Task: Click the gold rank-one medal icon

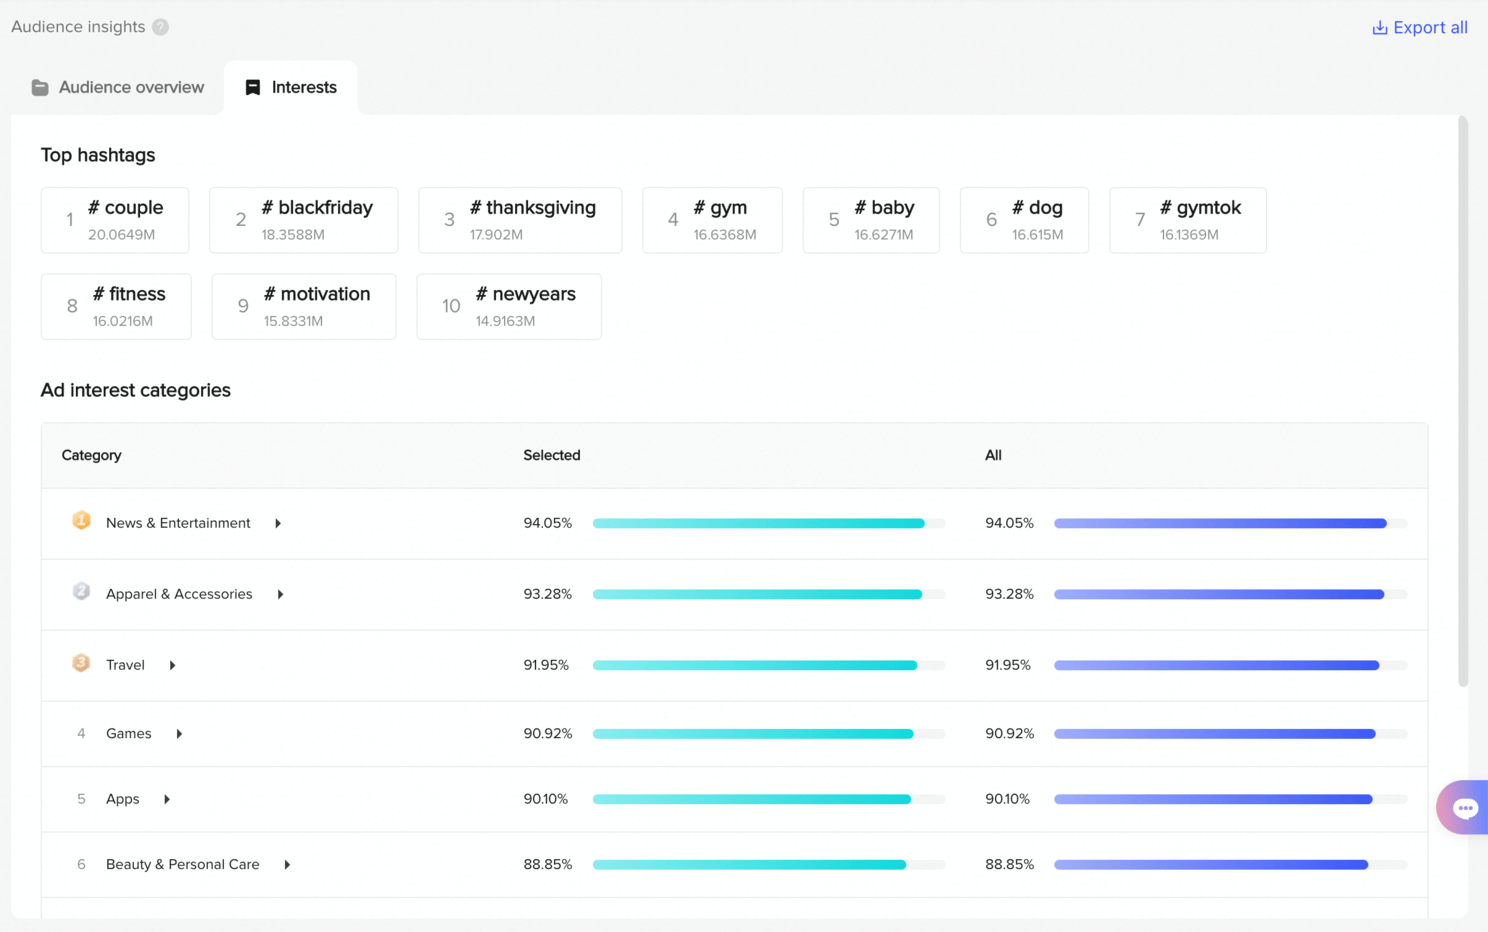Action: [81, 521]
